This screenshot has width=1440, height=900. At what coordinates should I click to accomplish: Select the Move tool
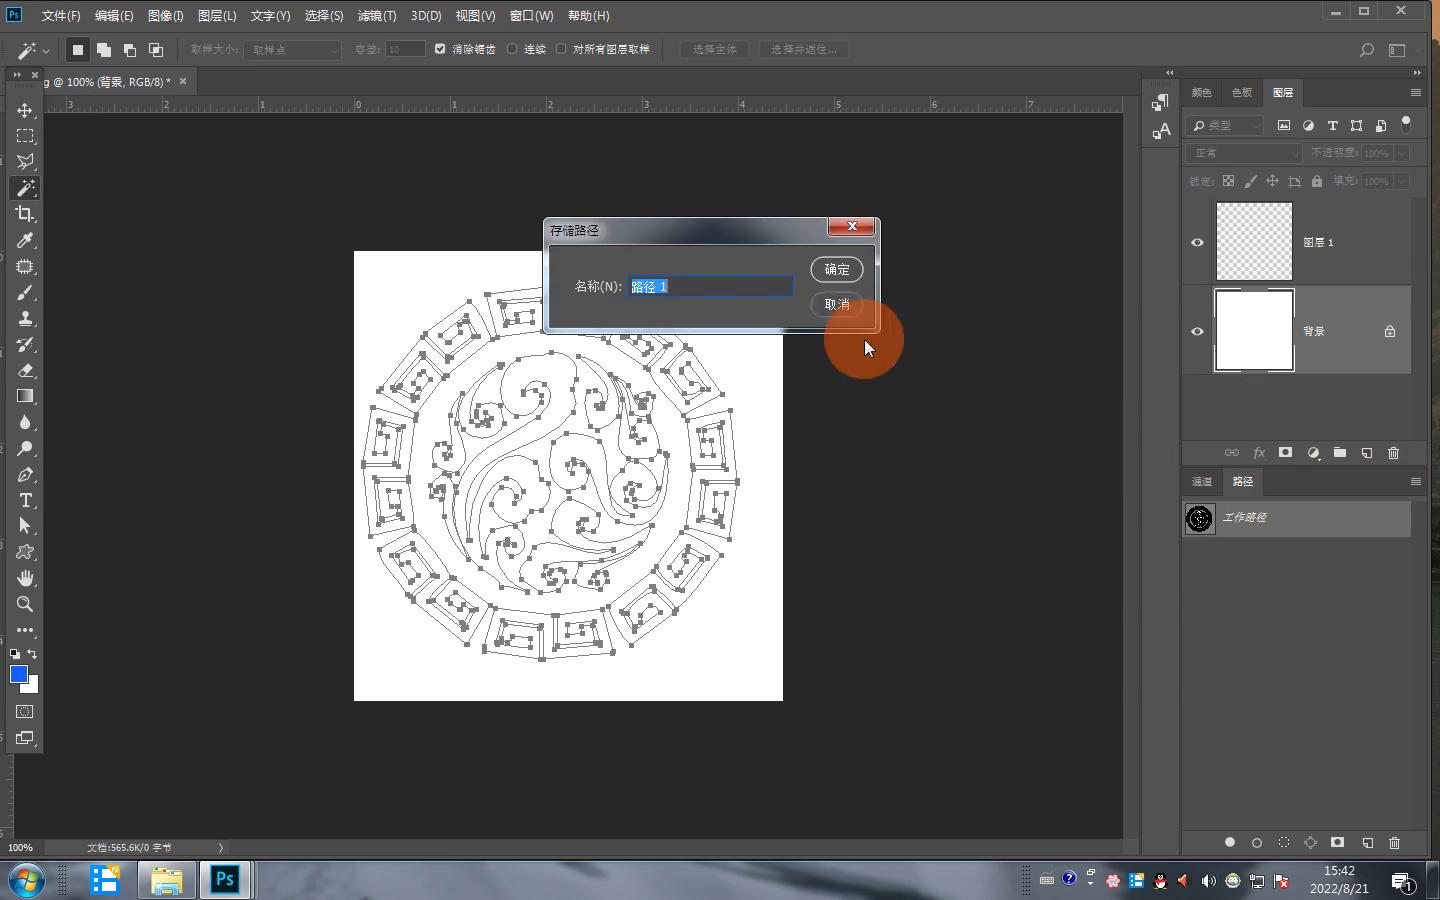click(25, 110)
